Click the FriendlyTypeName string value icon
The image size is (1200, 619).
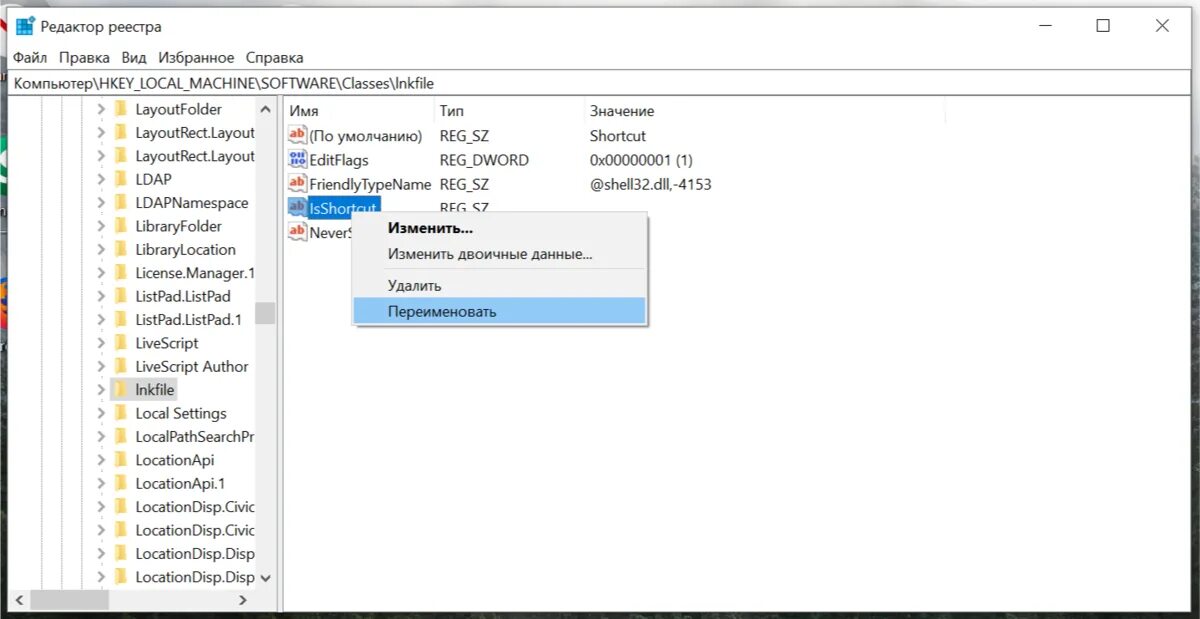(x=297, y=184)
